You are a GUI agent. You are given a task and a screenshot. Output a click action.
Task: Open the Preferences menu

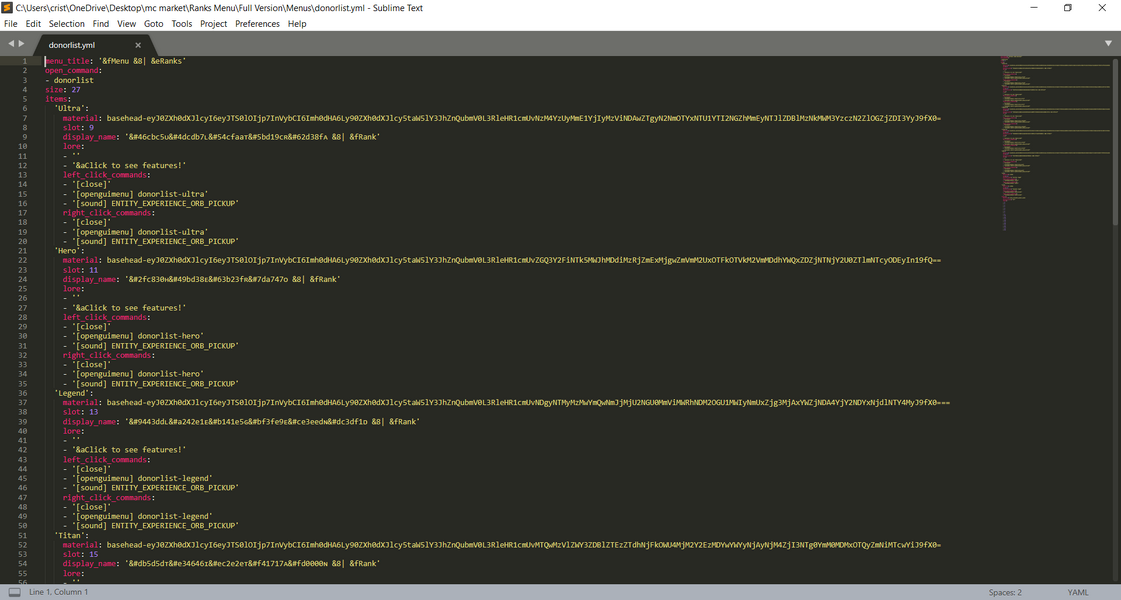[x=257, y=24]
